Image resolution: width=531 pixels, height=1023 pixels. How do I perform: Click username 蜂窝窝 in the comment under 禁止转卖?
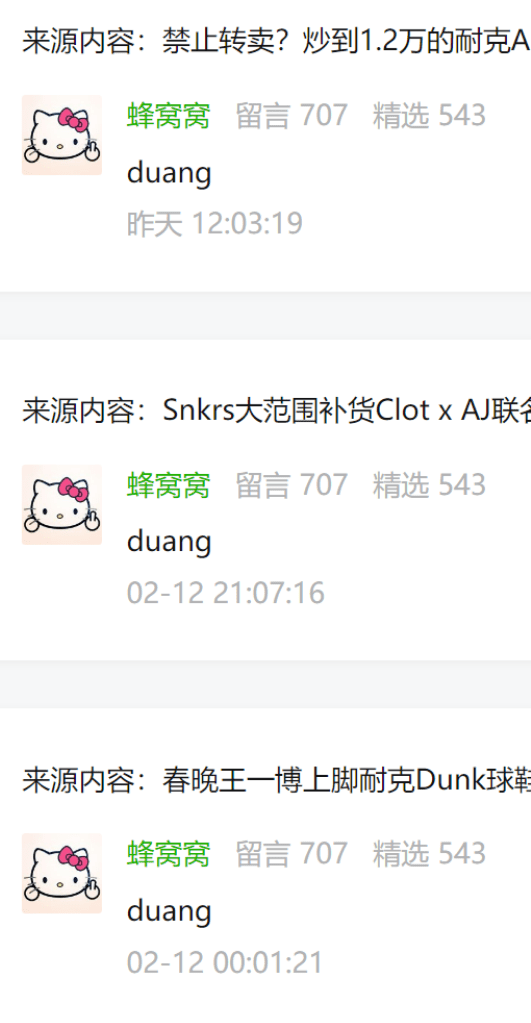coord(168,116)
